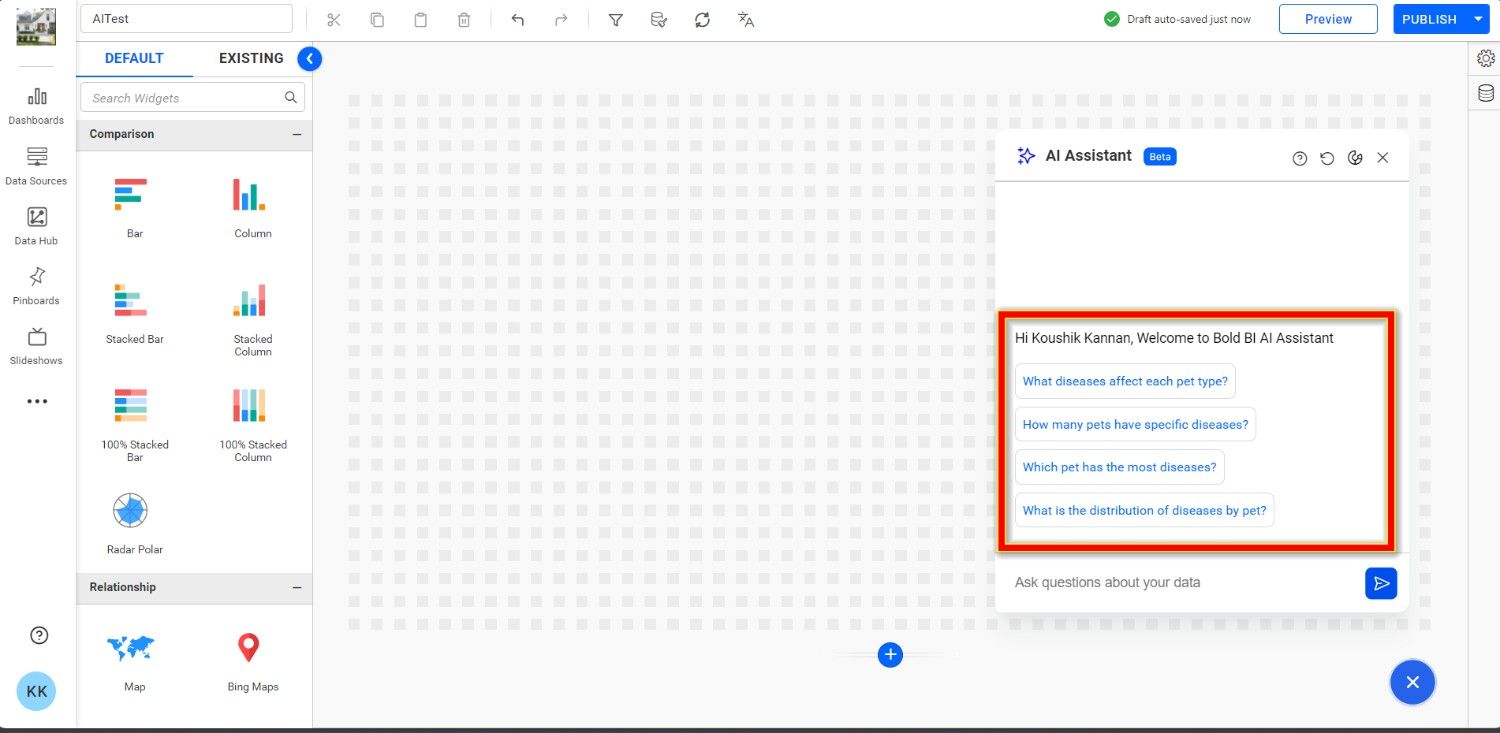Screen dimensions: 1500x733
Task: Click the Copy icon in toolbar
Action: pos(377,19)
